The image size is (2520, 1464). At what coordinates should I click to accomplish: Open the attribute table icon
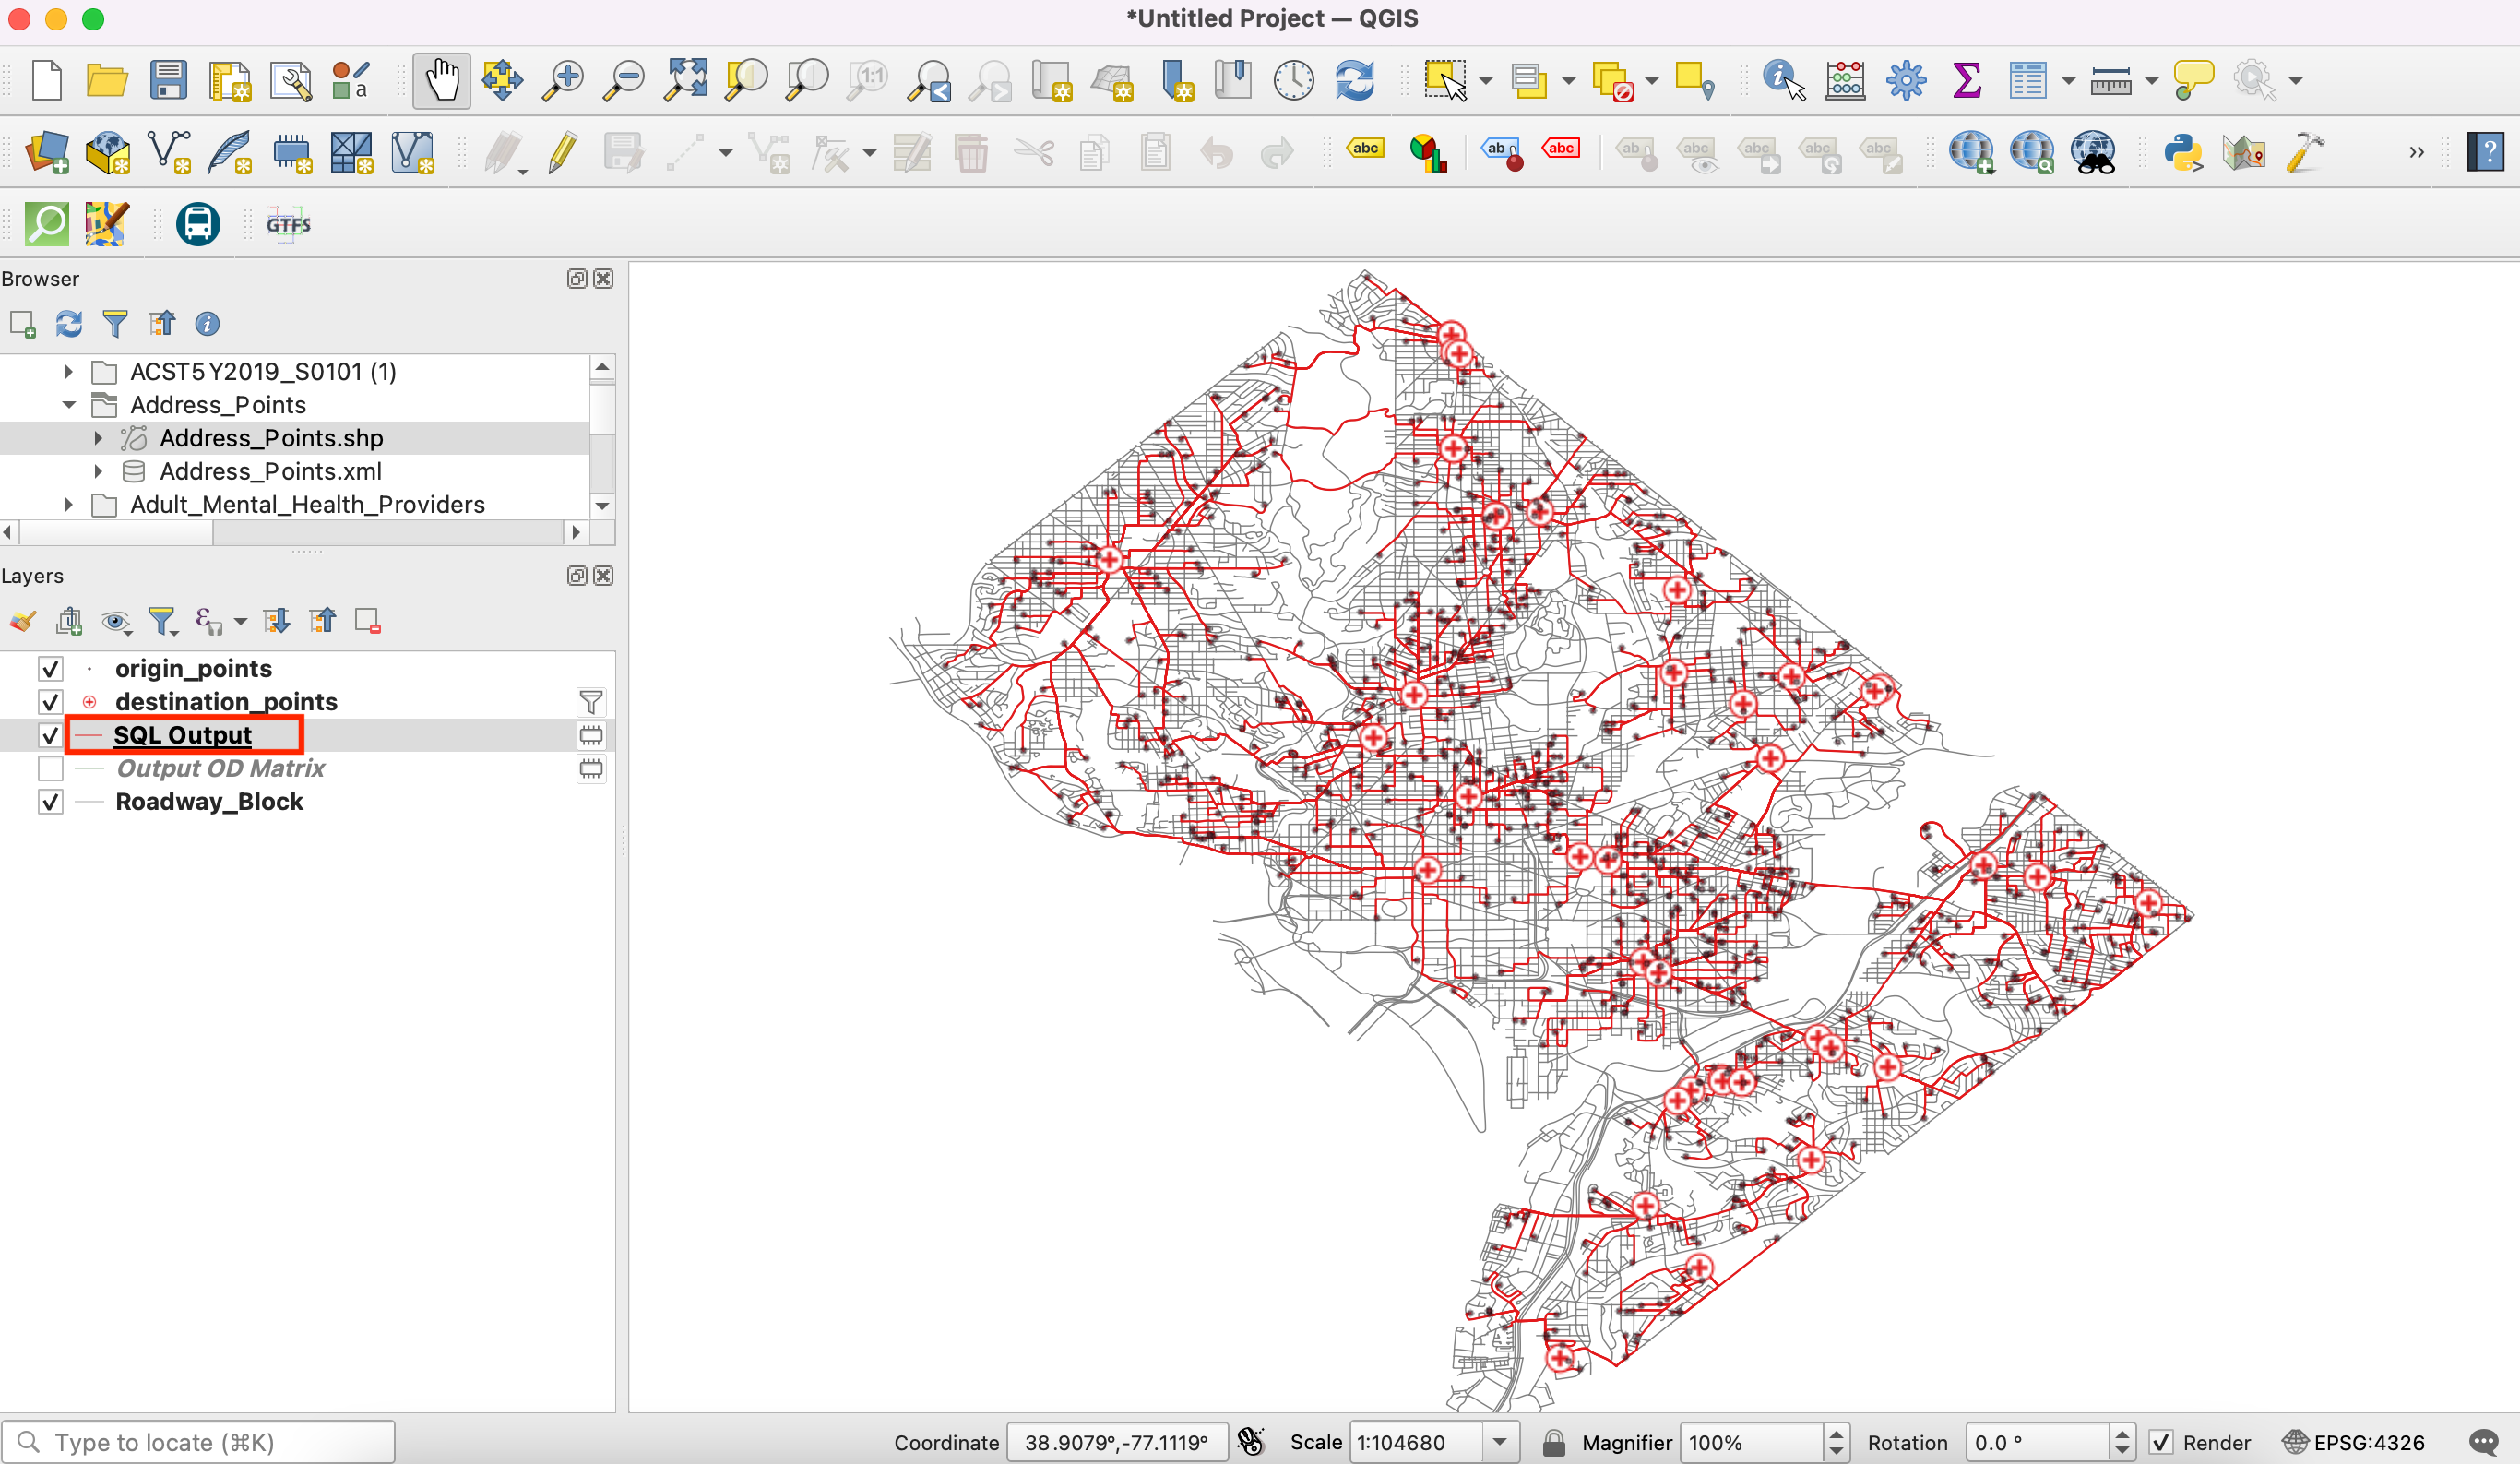pyautogui.click(x=2027, y=80)
